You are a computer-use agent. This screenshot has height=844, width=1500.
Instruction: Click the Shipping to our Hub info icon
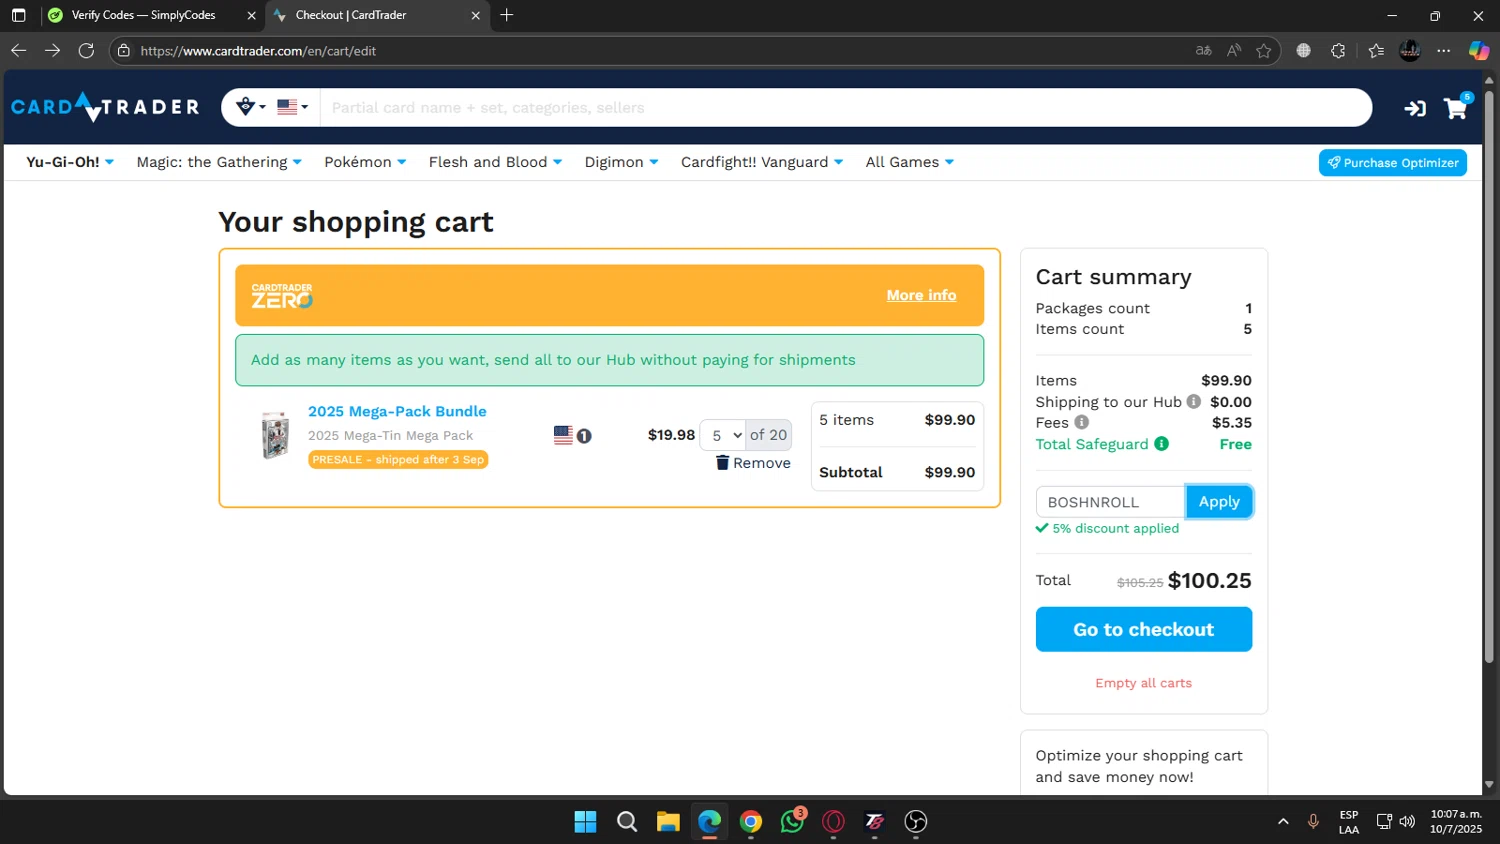coord(1193,401)
